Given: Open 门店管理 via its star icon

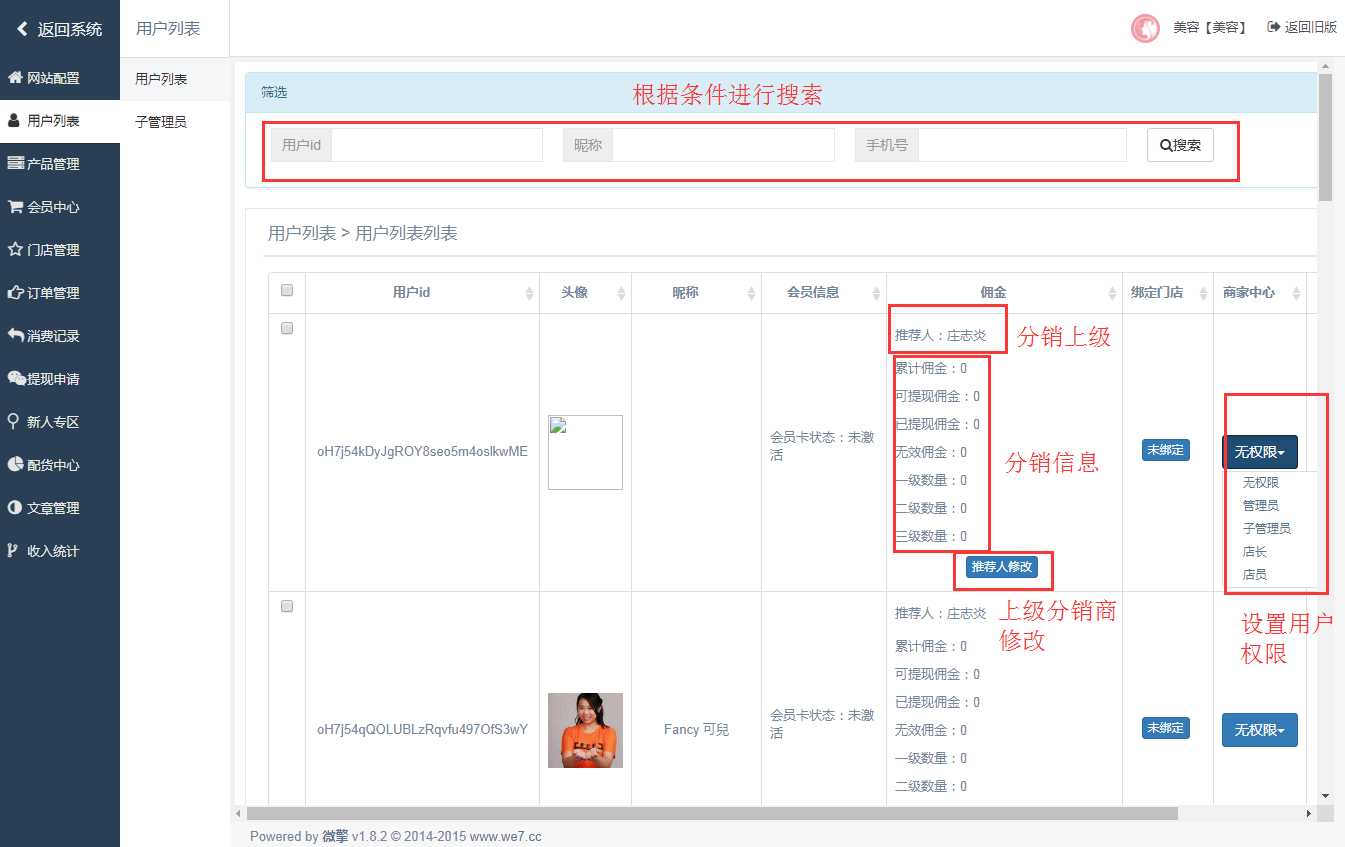Looking at the screenshot, I should [x=15, y=250].
